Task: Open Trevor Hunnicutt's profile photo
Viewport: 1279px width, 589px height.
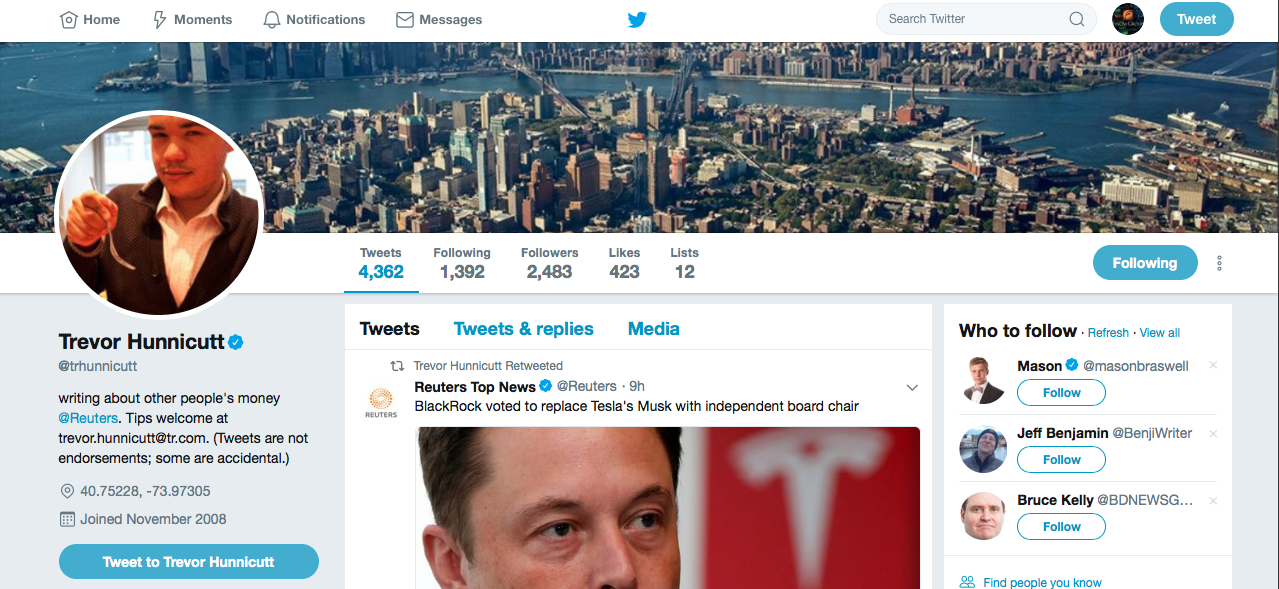Action: (160, 212)
